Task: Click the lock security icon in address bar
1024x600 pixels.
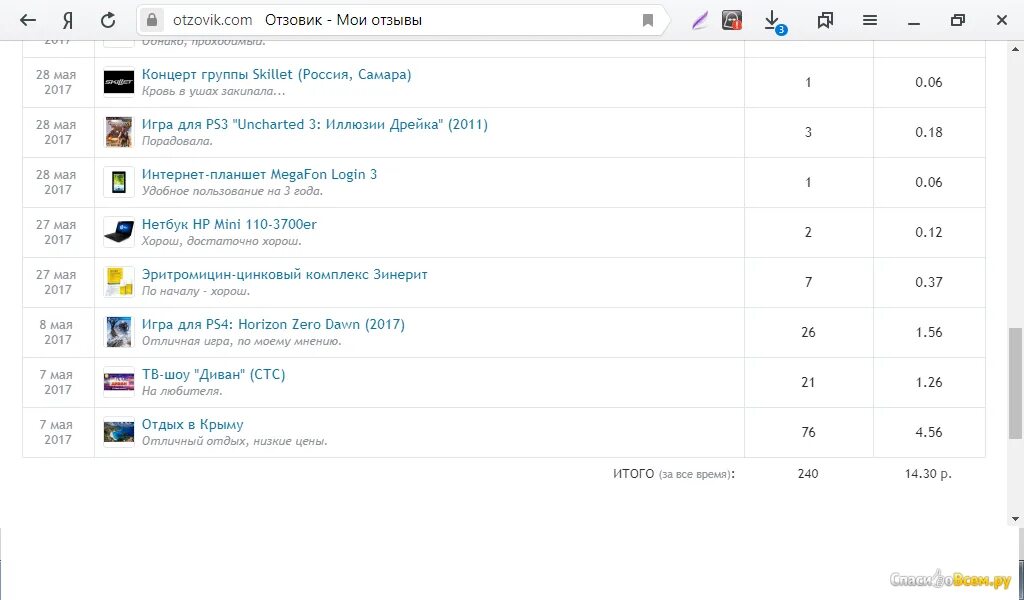Action: coord(152,20)
